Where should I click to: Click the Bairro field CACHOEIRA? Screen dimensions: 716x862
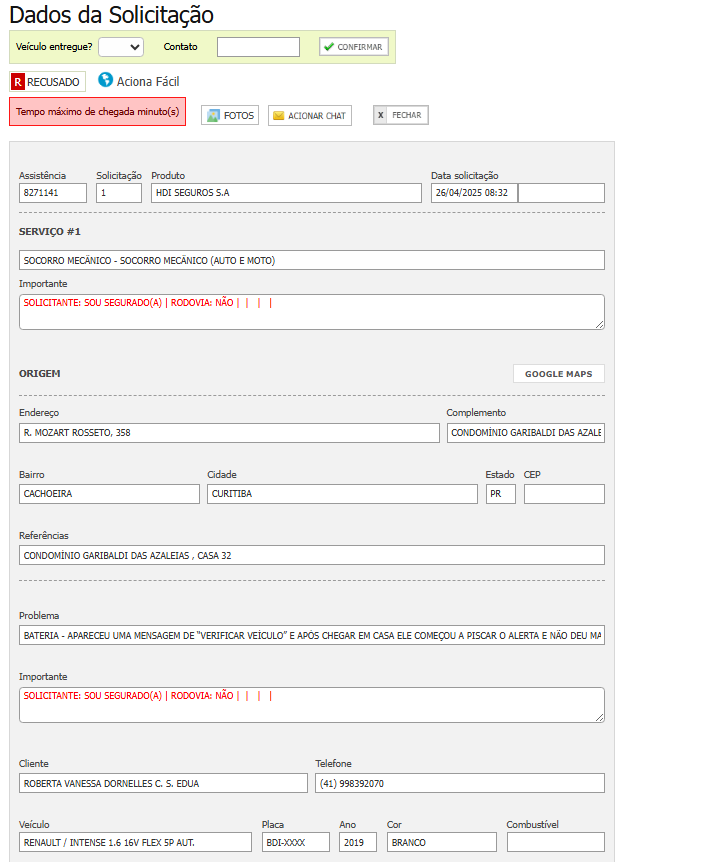(x=109, y=494)
